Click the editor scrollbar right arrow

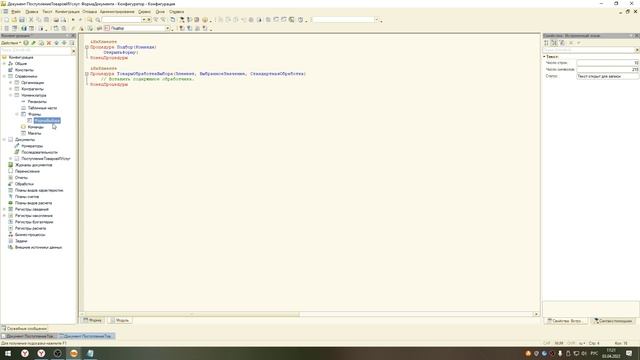[536, 314]
